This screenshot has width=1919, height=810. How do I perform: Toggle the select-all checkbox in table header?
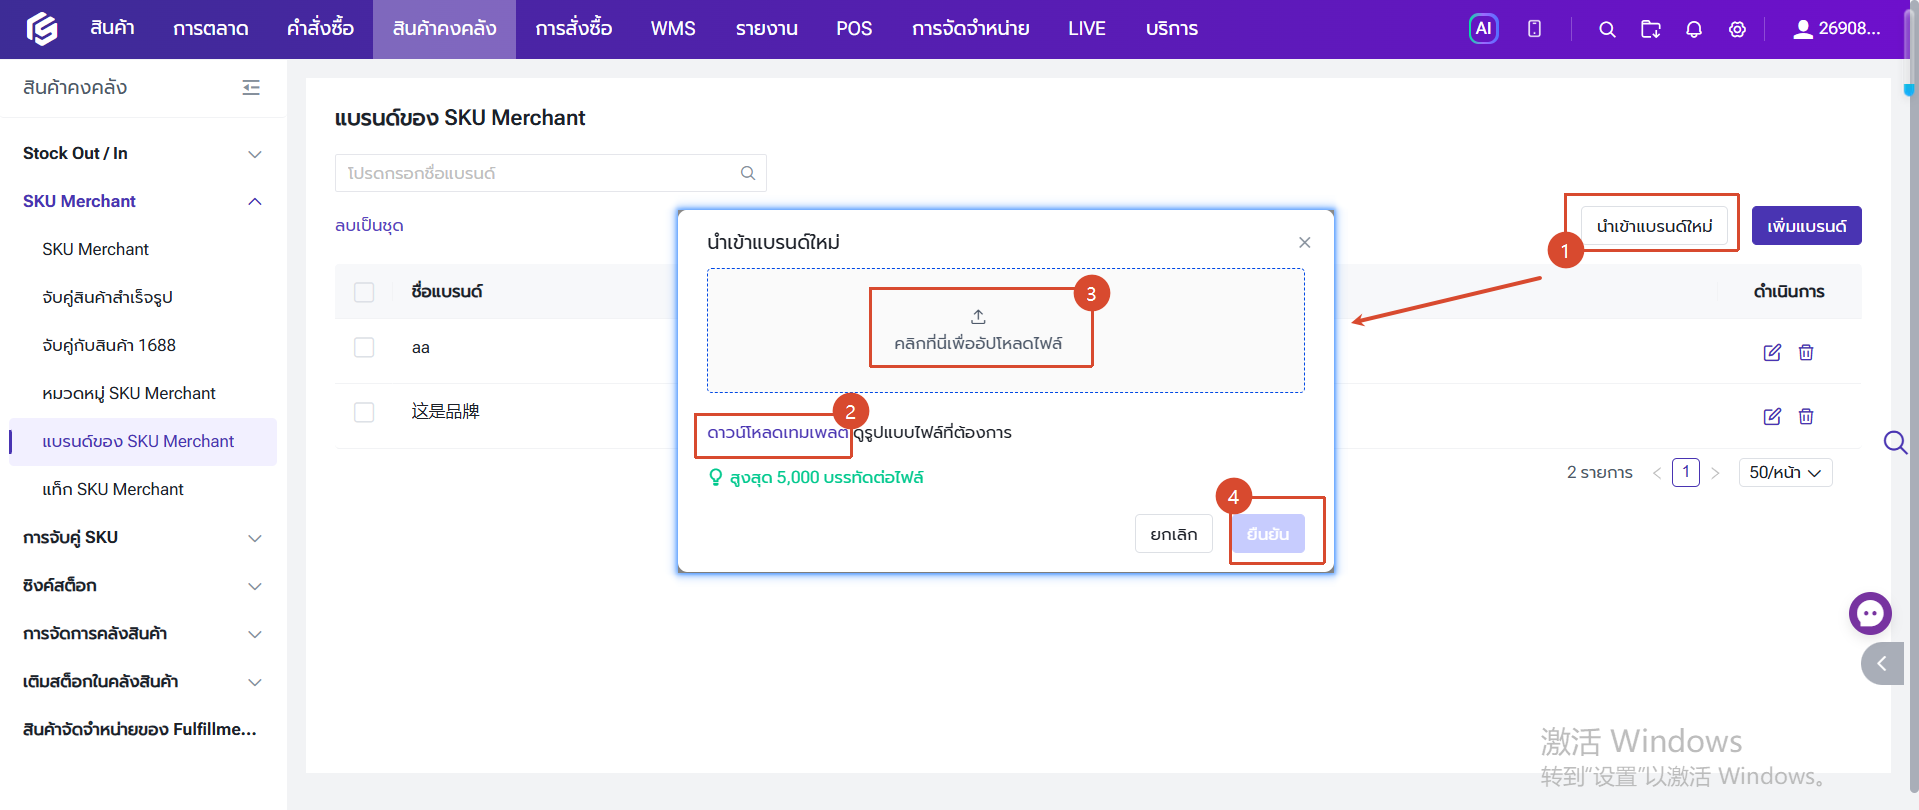[x=364, y=292]
